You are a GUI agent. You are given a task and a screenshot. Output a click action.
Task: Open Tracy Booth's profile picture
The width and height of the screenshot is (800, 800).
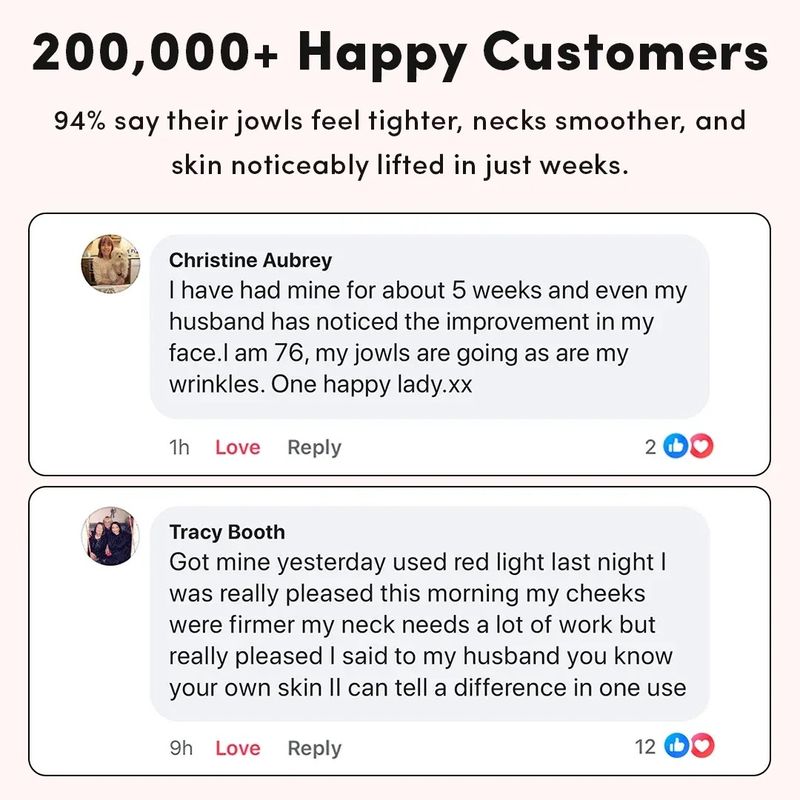tap(111, 536)
